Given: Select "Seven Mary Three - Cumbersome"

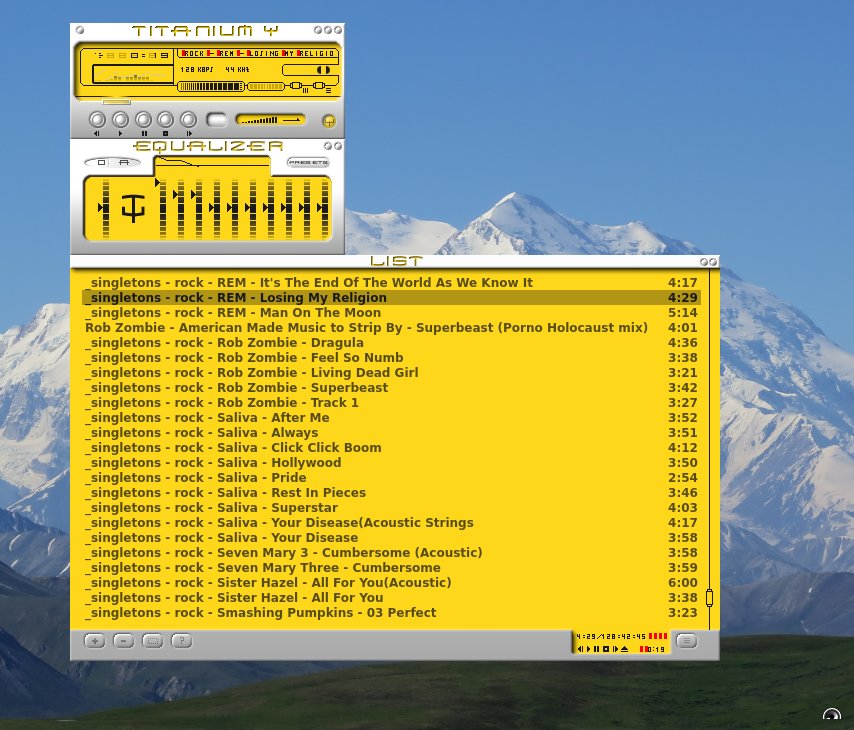Looking at the screenshot, I should (x=391, y=567).
